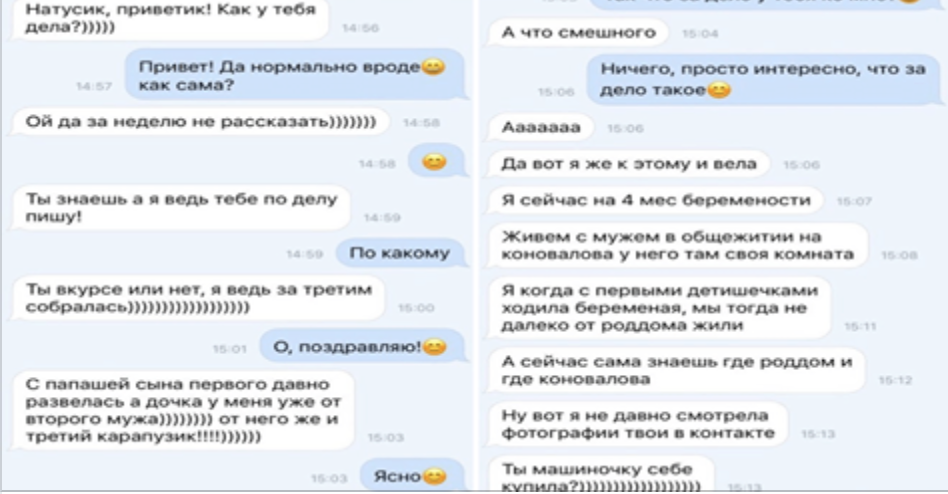Click the message about 'за третим собралась'
Viewport: 948px width, 494px height.
click(x=198, y=298)
